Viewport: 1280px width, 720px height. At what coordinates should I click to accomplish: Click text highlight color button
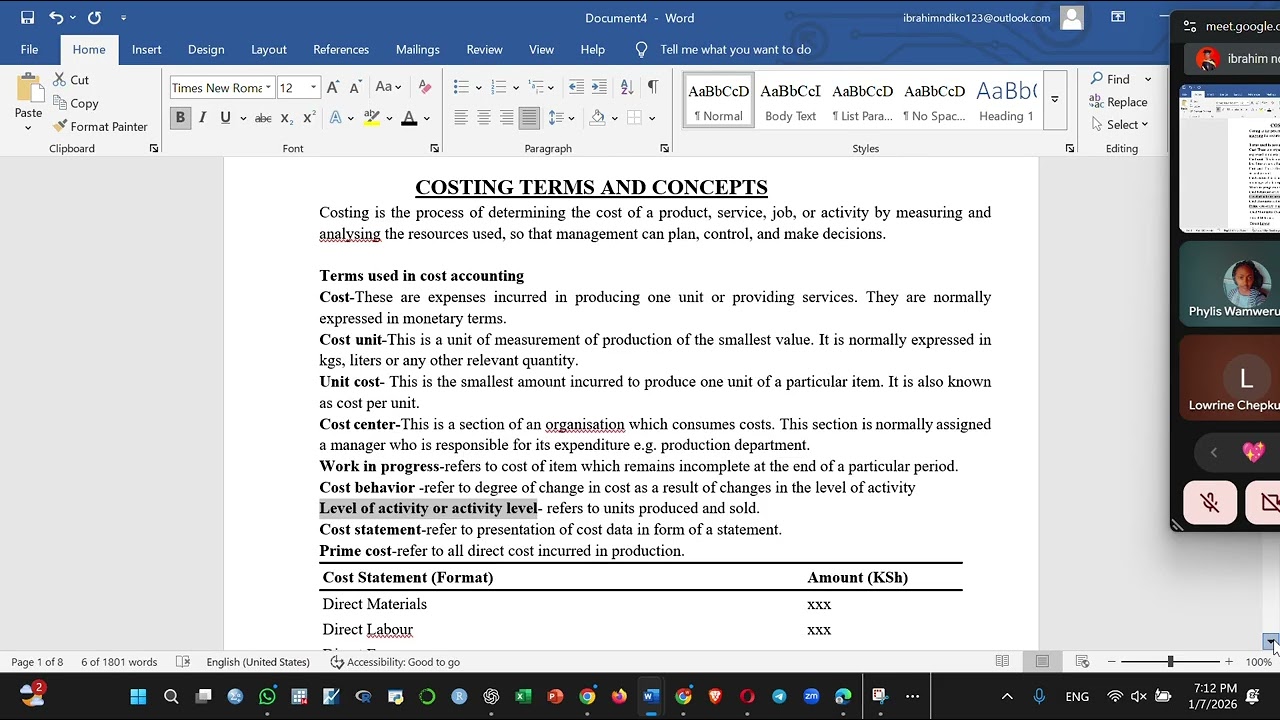click(x=372, y=118)
